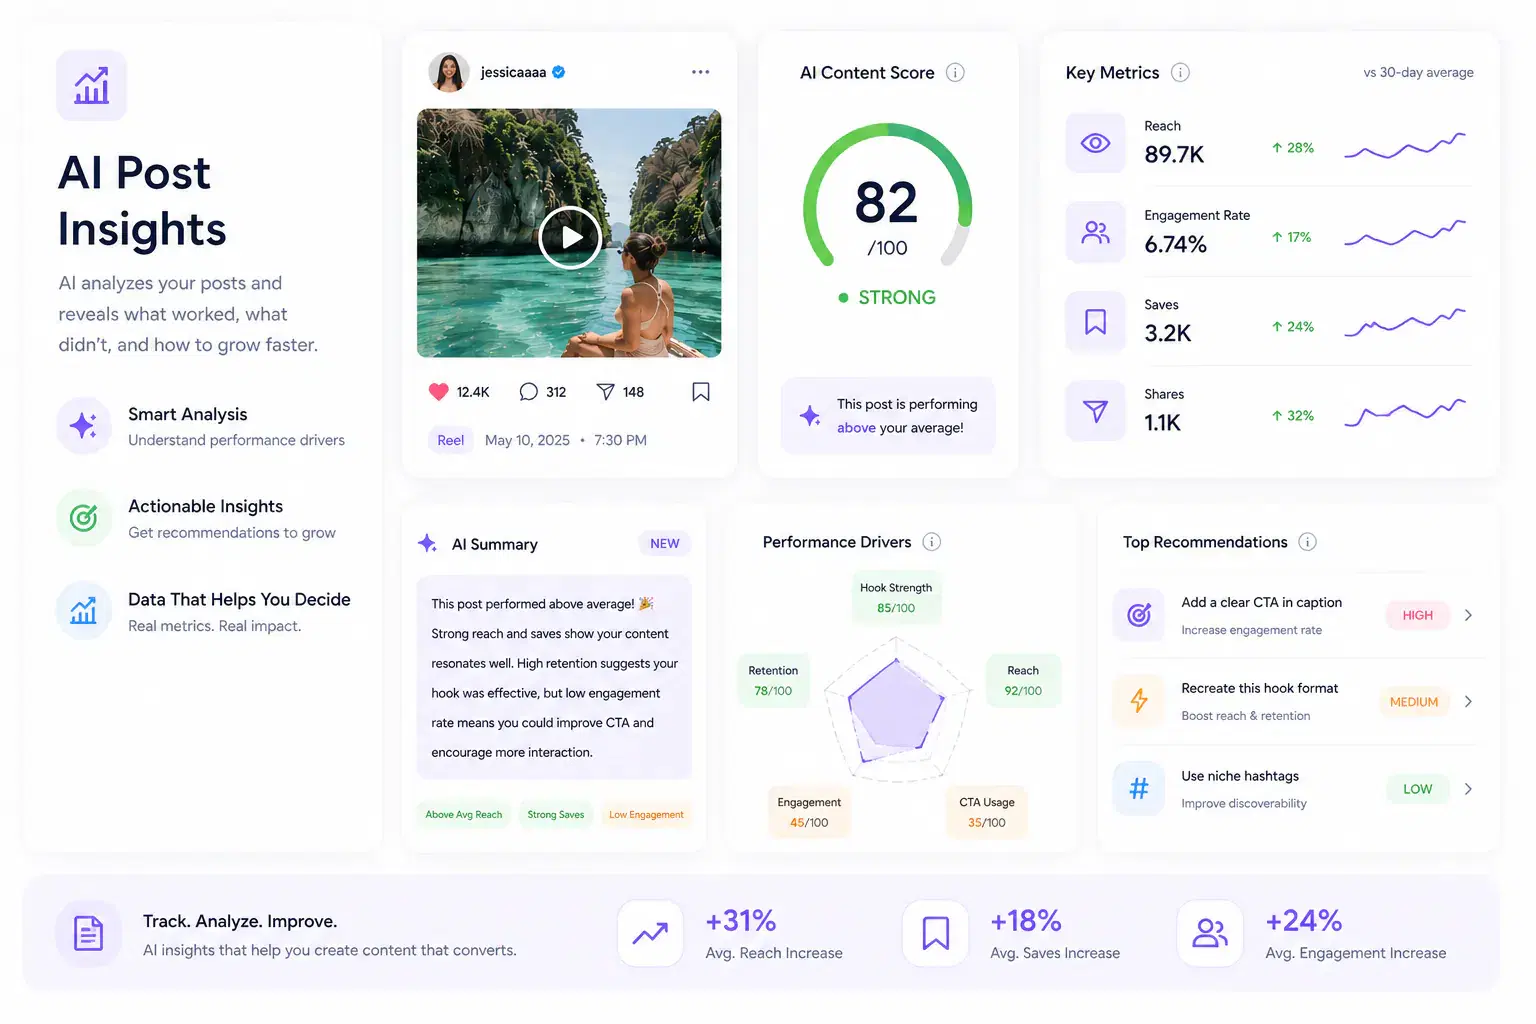Image resolution: width=1536 pixels, height=1024 pixels.
Task: Click the Reach eye icon
Action: click(1096, 143)
